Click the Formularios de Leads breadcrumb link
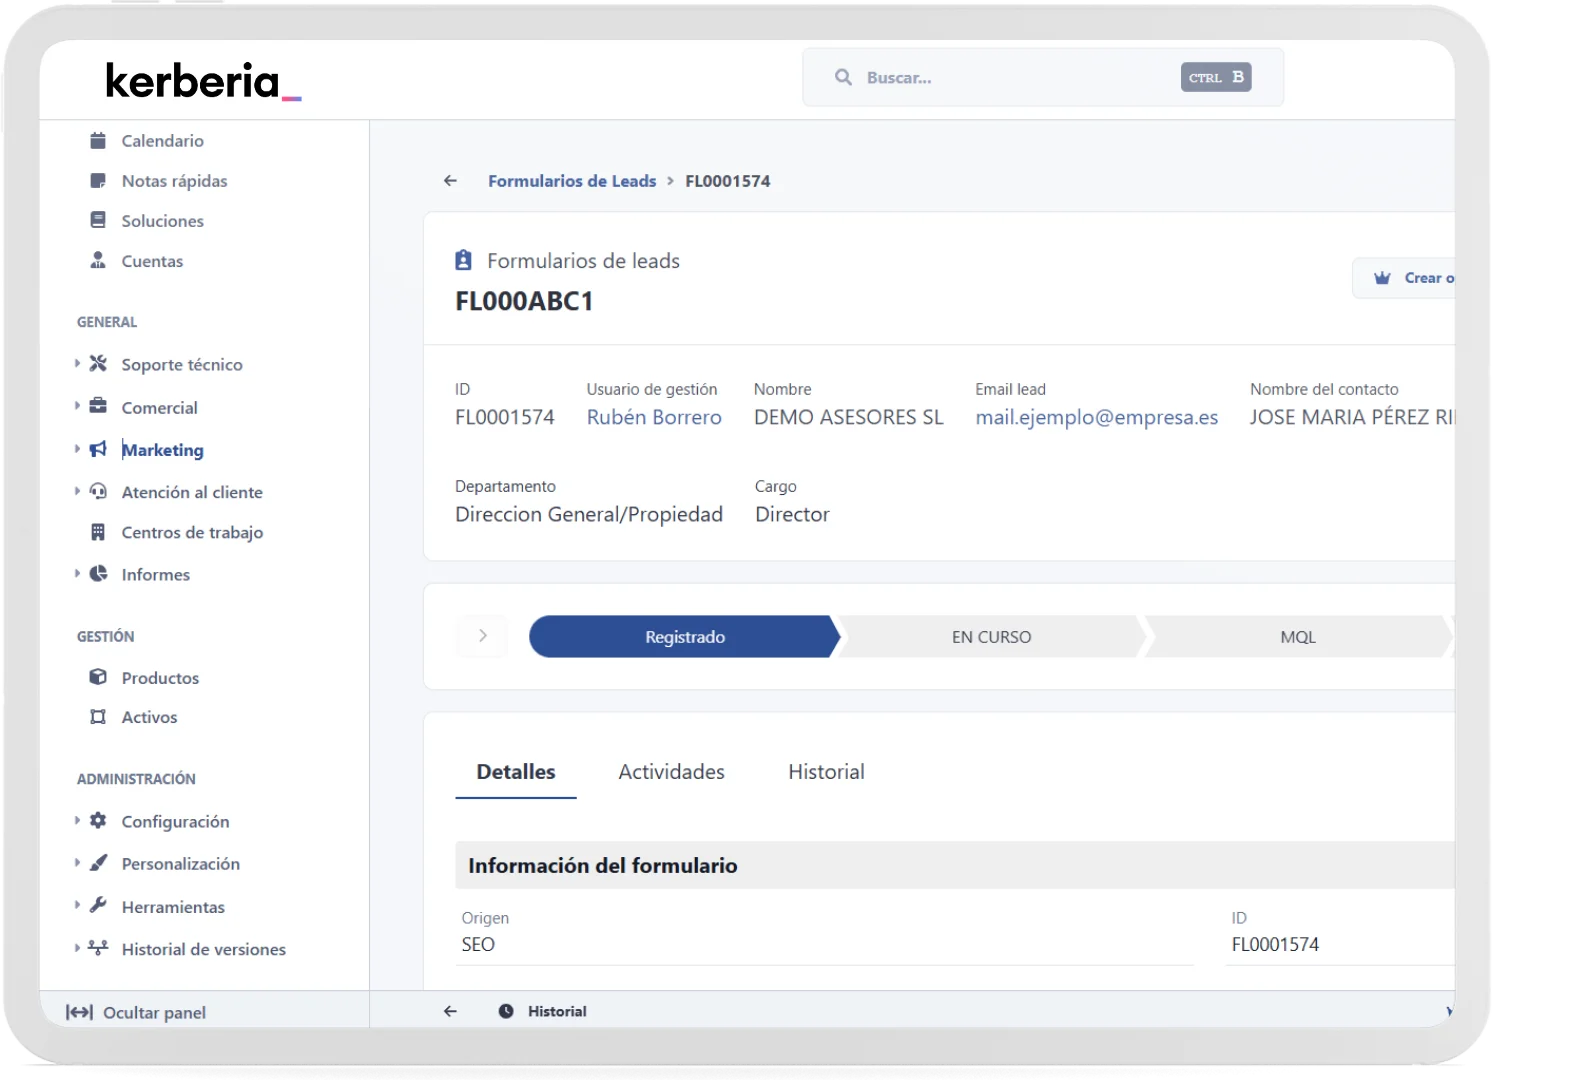The height and width of the screenshot is (1080, 1593). click(x=572, y=181)
